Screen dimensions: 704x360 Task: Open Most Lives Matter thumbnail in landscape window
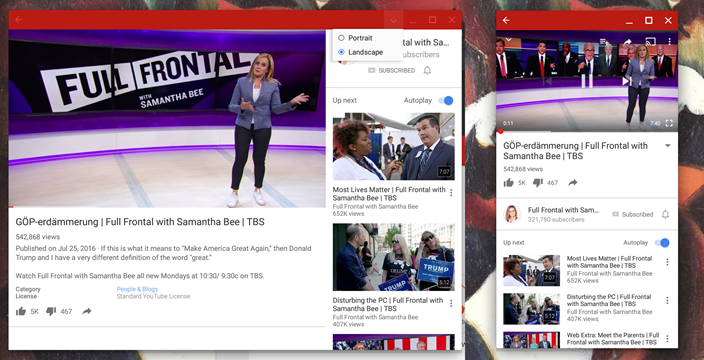coord(394,146)
